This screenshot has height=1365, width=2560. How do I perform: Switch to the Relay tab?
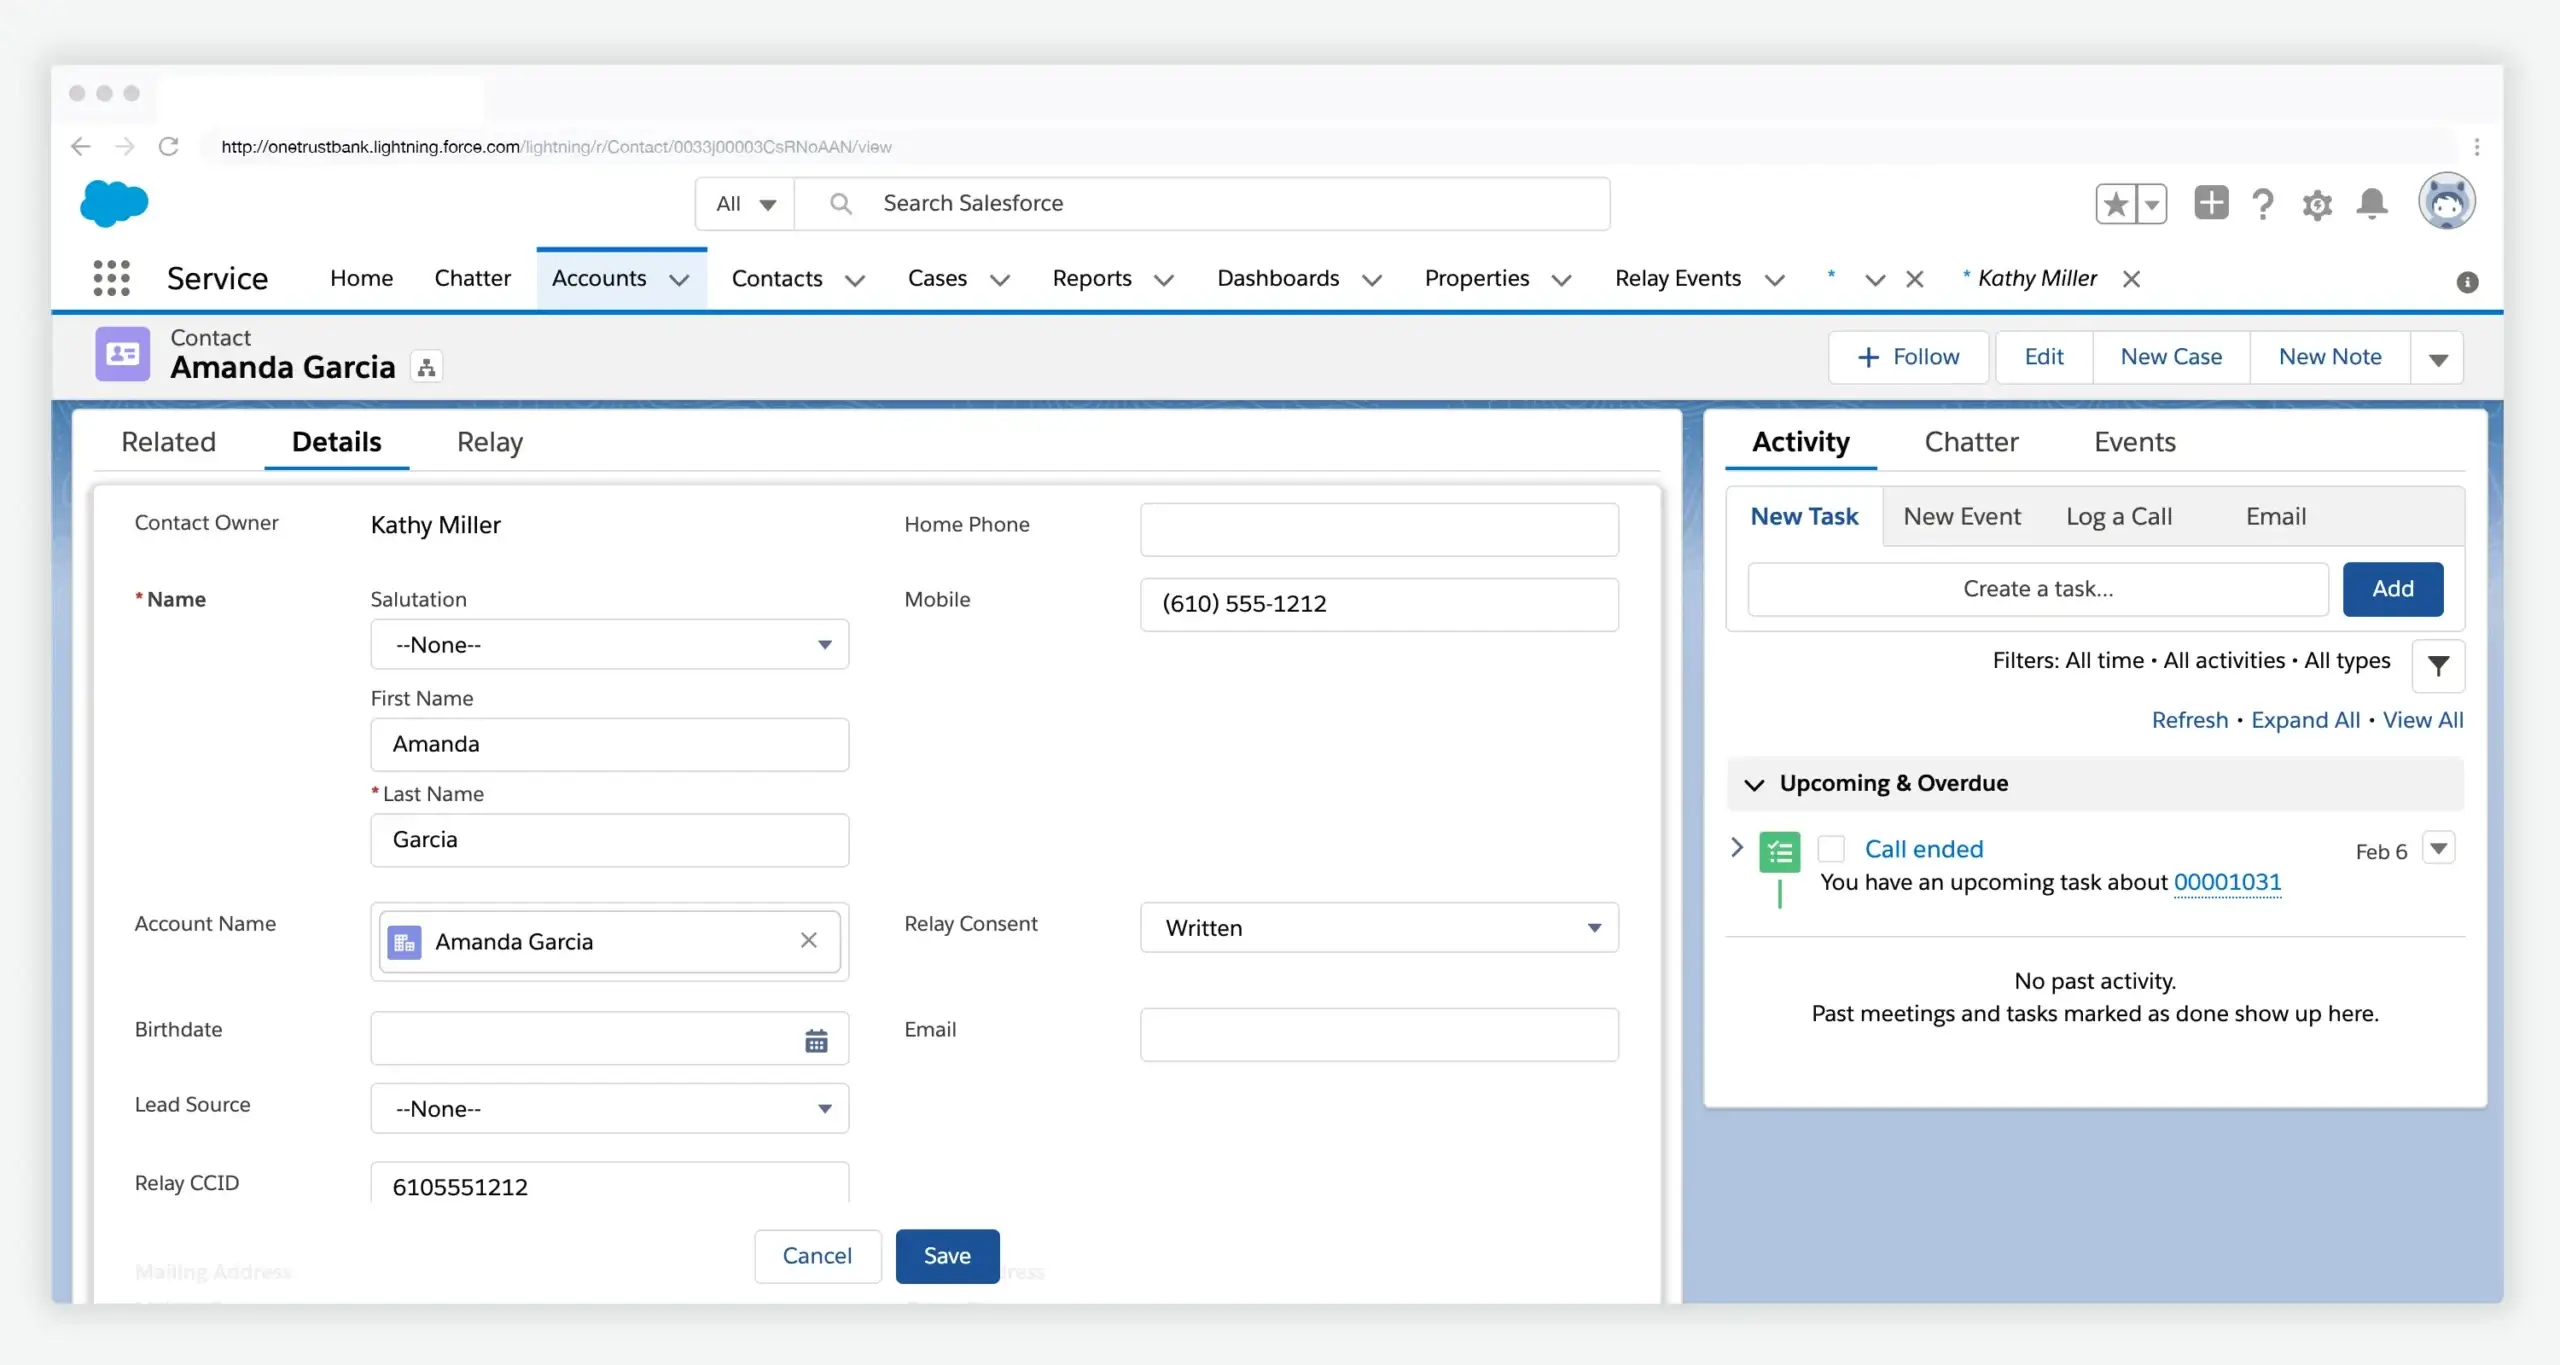click(x=490, y=442)
